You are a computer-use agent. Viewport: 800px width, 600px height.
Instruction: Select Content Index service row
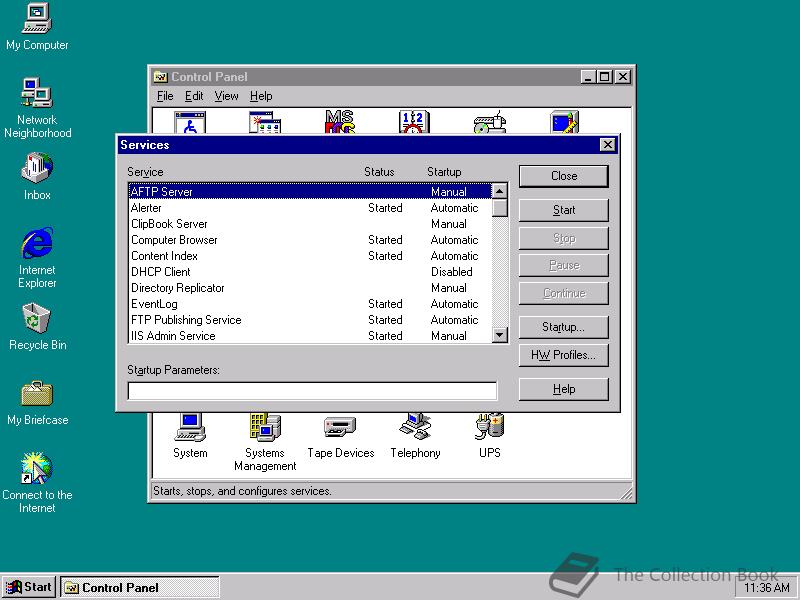tap(310, 256)
